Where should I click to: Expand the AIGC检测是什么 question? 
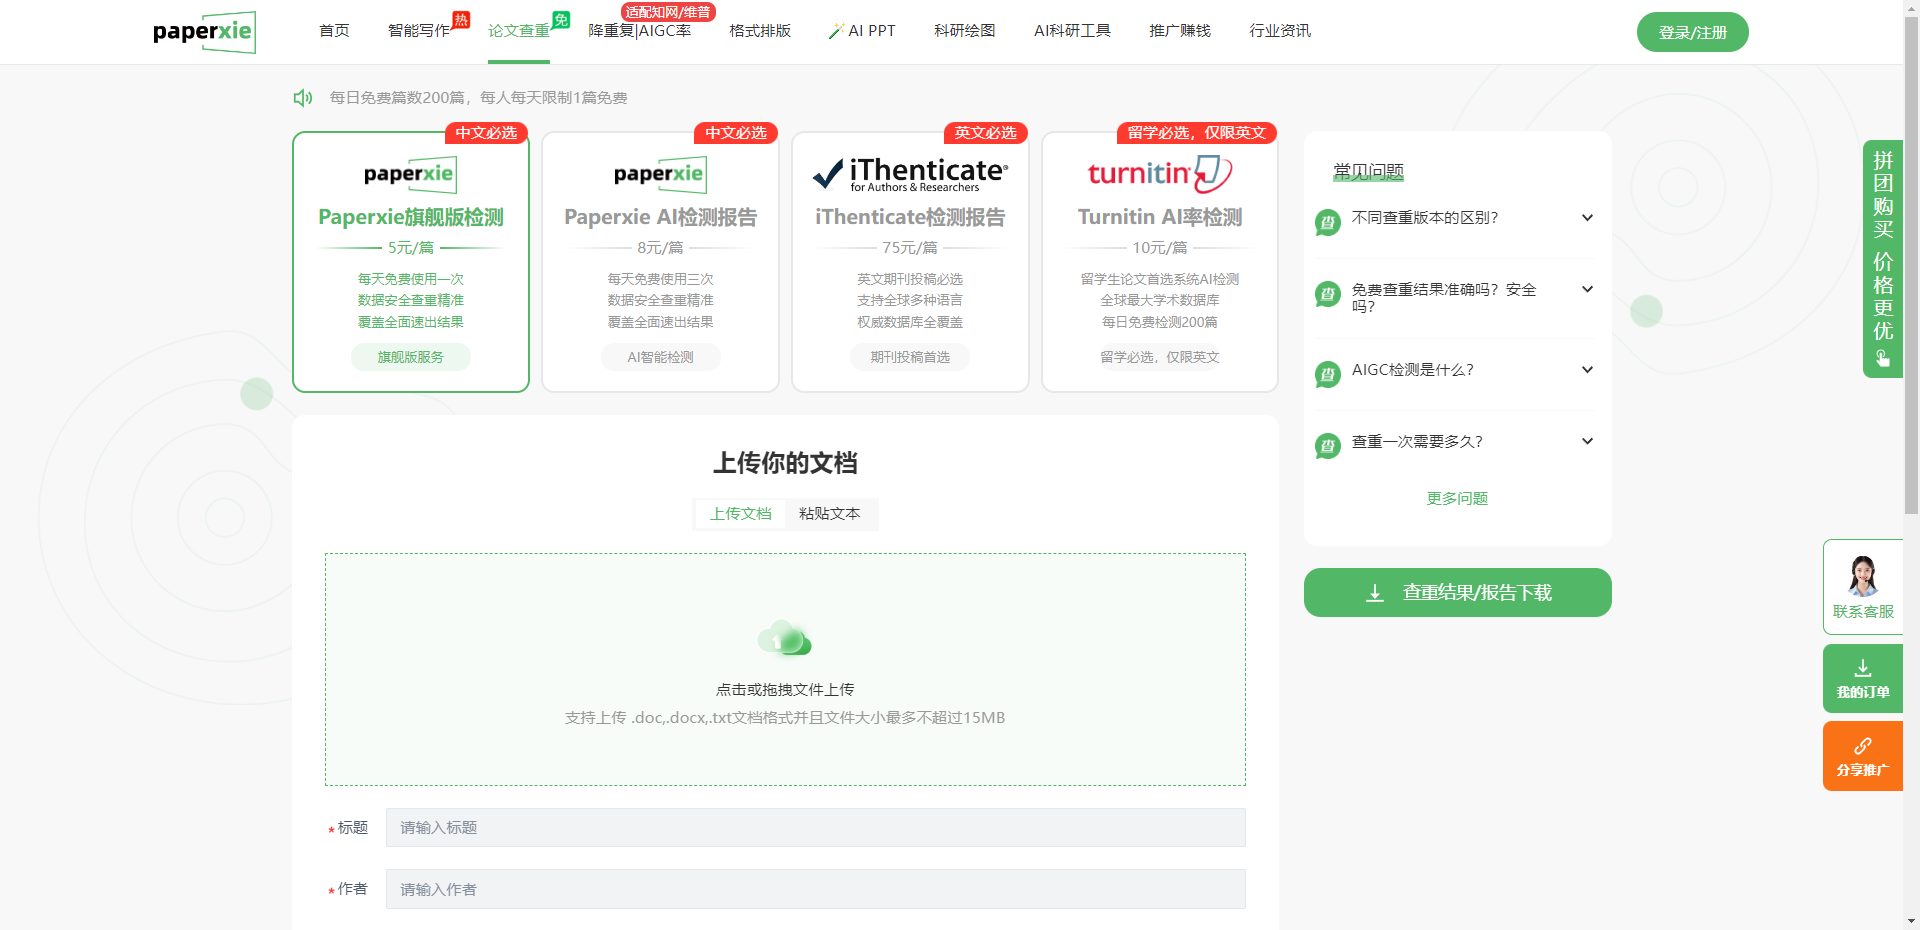[x=1457, y=370]
